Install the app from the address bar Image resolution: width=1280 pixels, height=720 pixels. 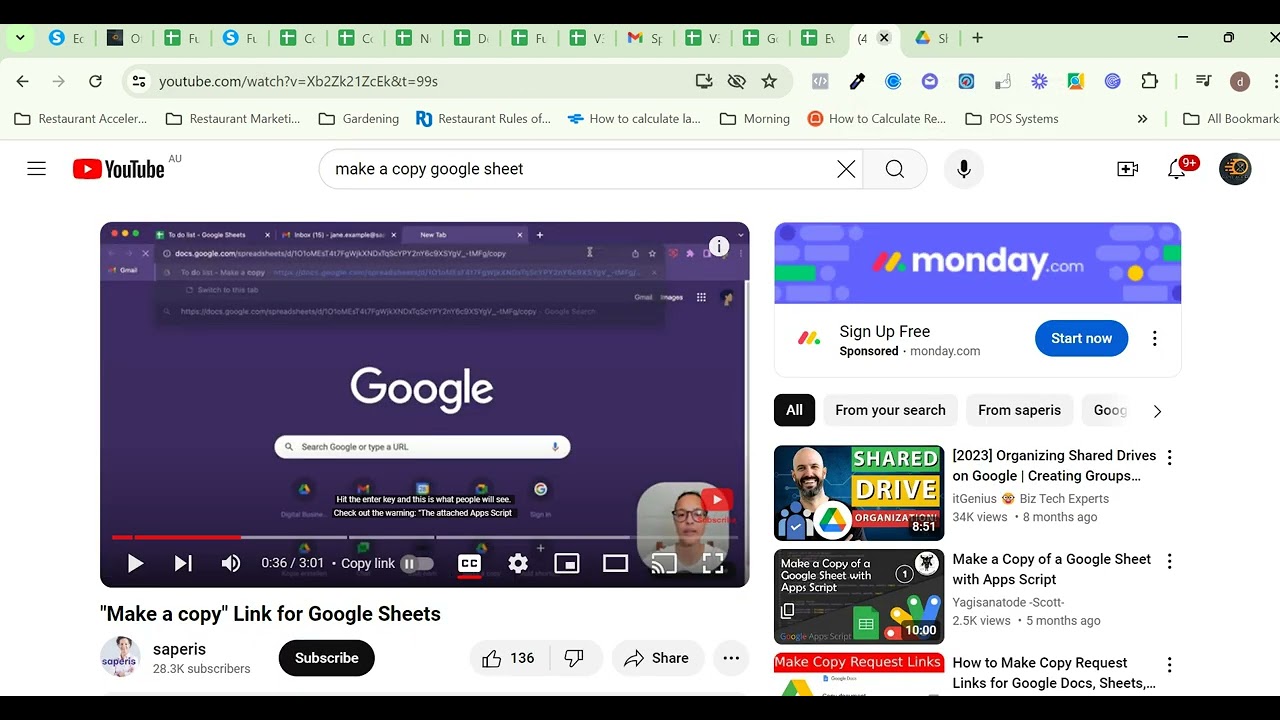704,81
